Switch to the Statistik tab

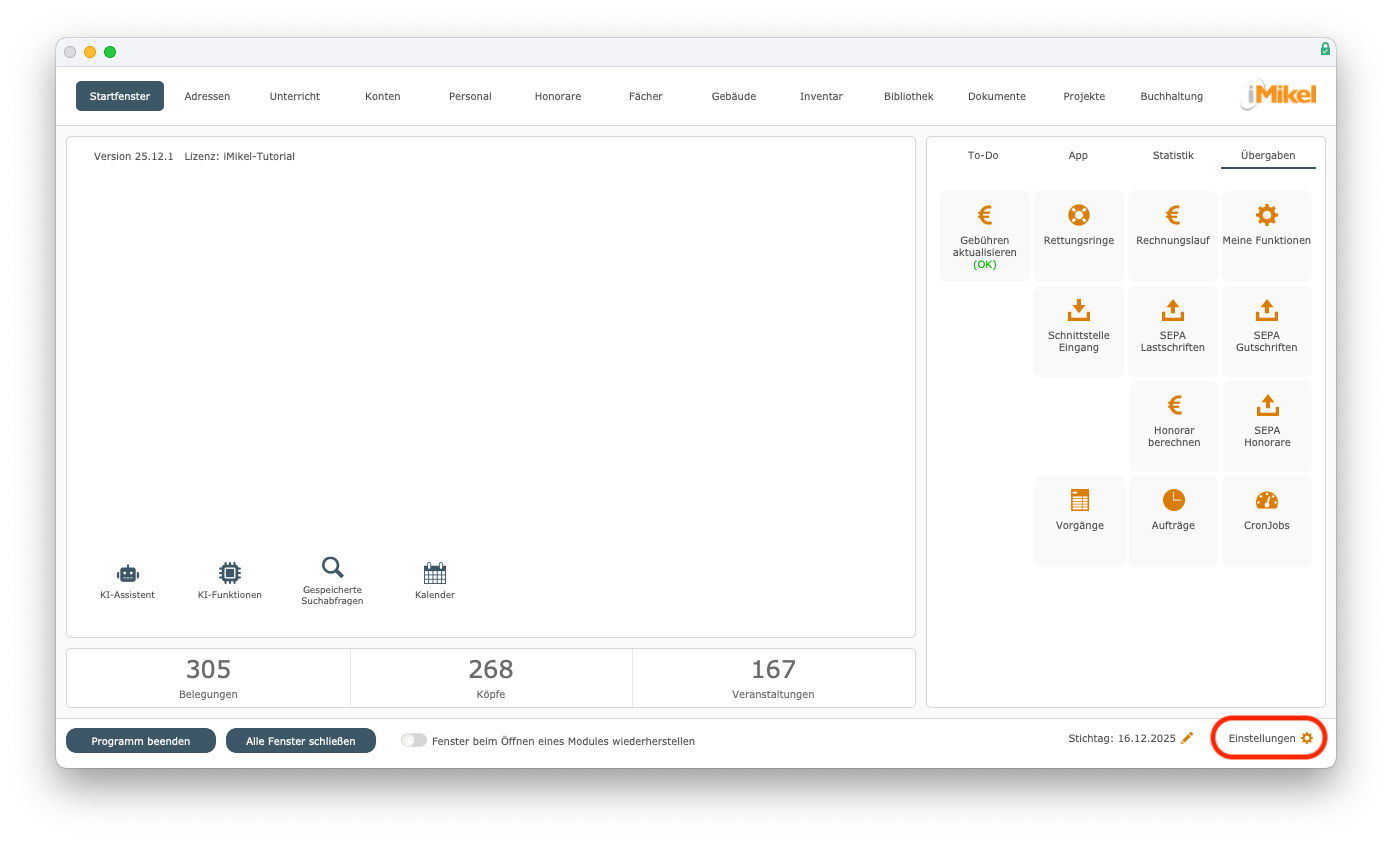1173,156
